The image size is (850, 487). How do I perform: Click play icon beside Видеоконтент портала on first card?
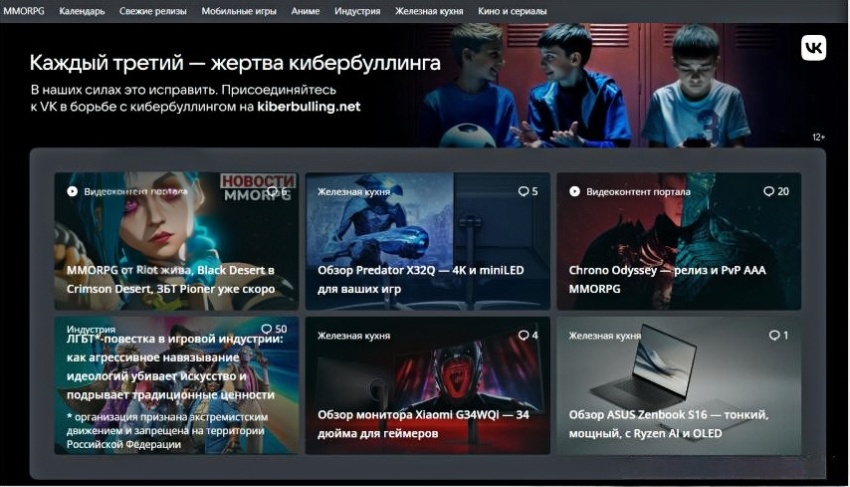(72, 191)
